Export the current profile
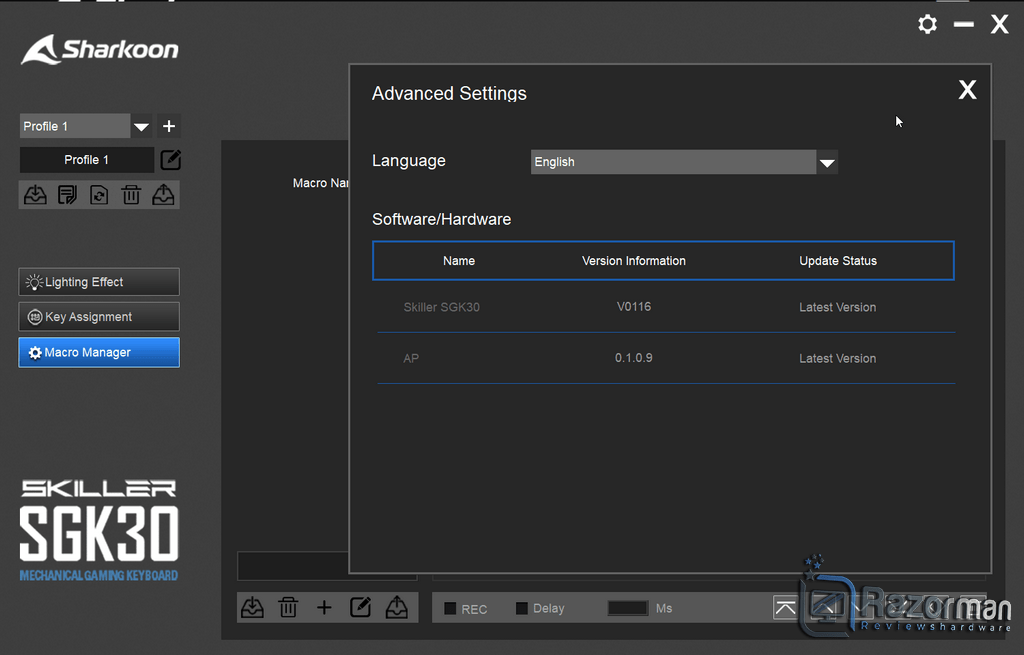 click(163, 195)
